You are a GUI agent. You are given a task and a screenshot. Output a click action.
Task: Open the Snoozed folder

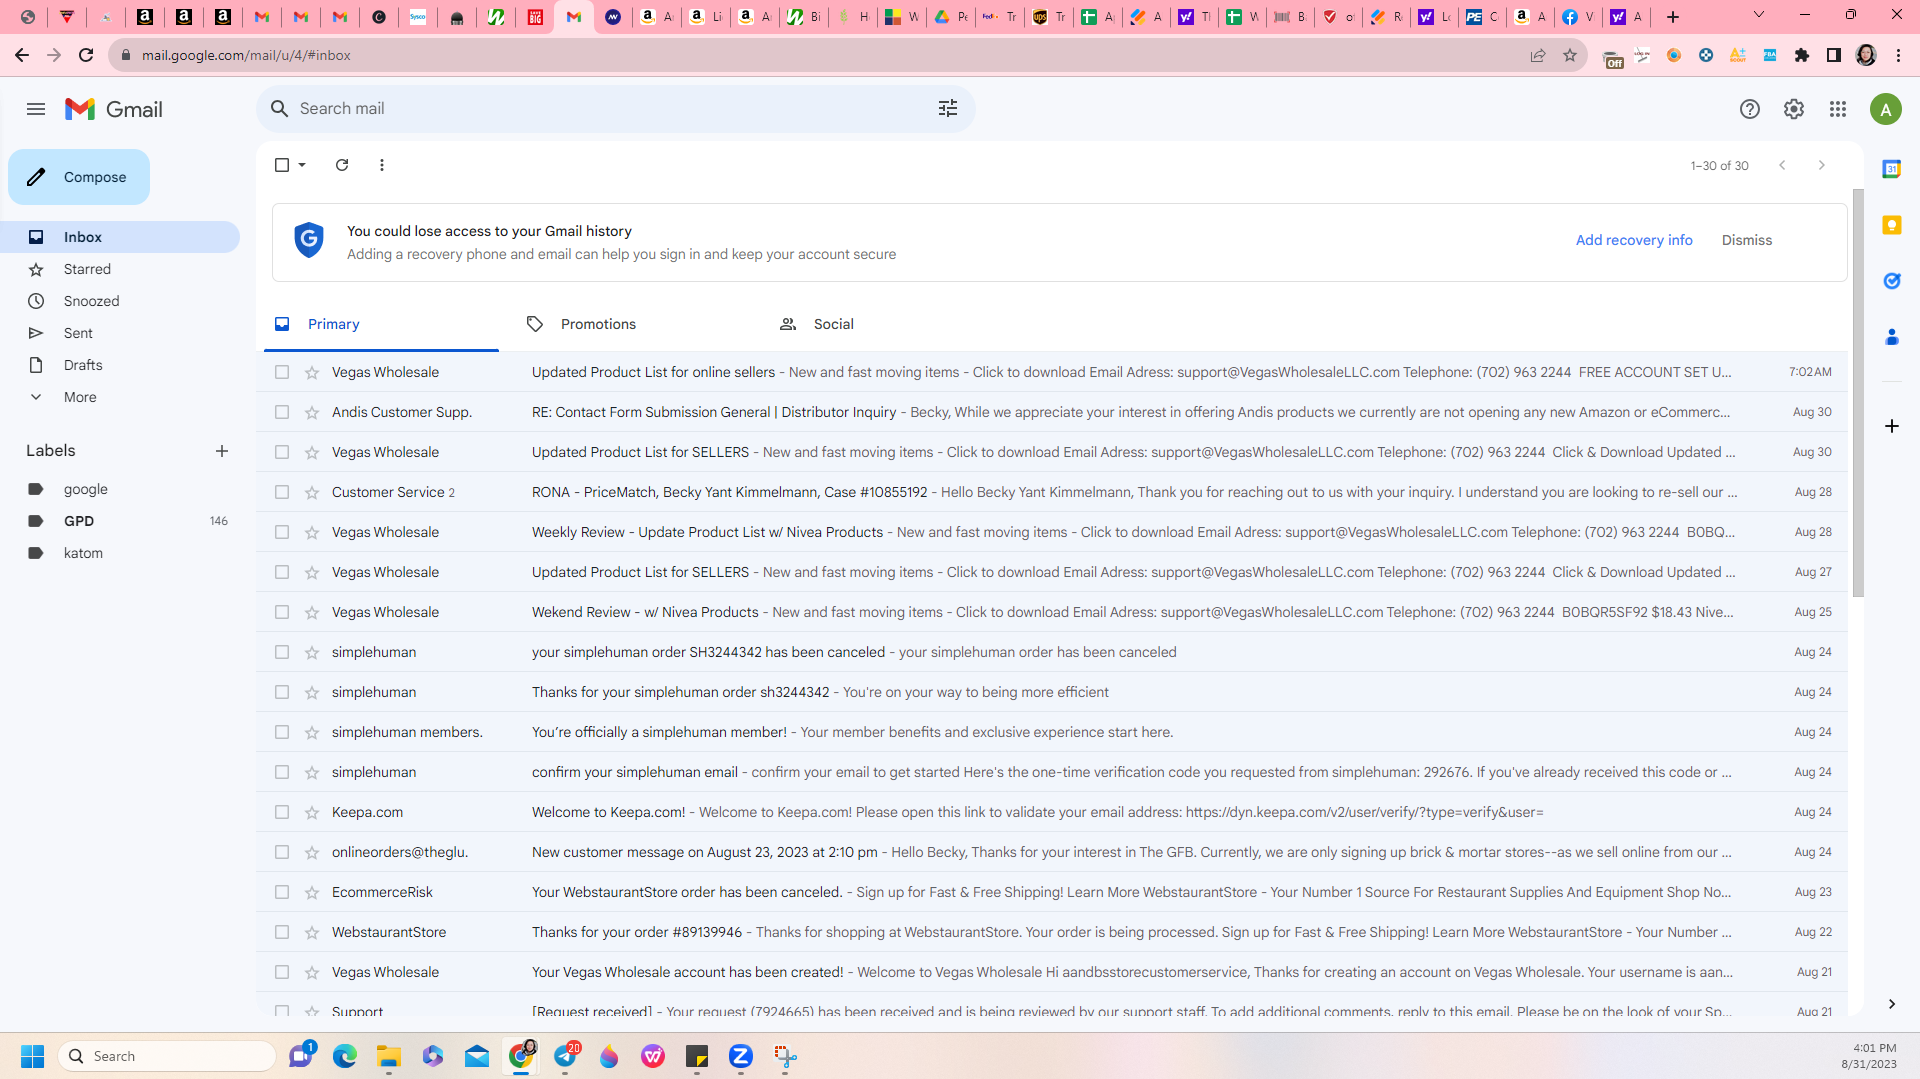click(x=120, y=301)
